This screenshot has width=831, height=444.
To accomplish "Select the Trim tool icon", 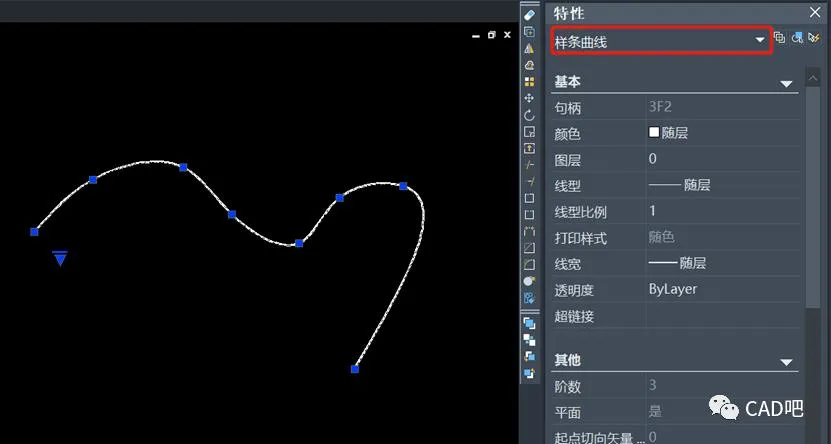I will [529, 164].
